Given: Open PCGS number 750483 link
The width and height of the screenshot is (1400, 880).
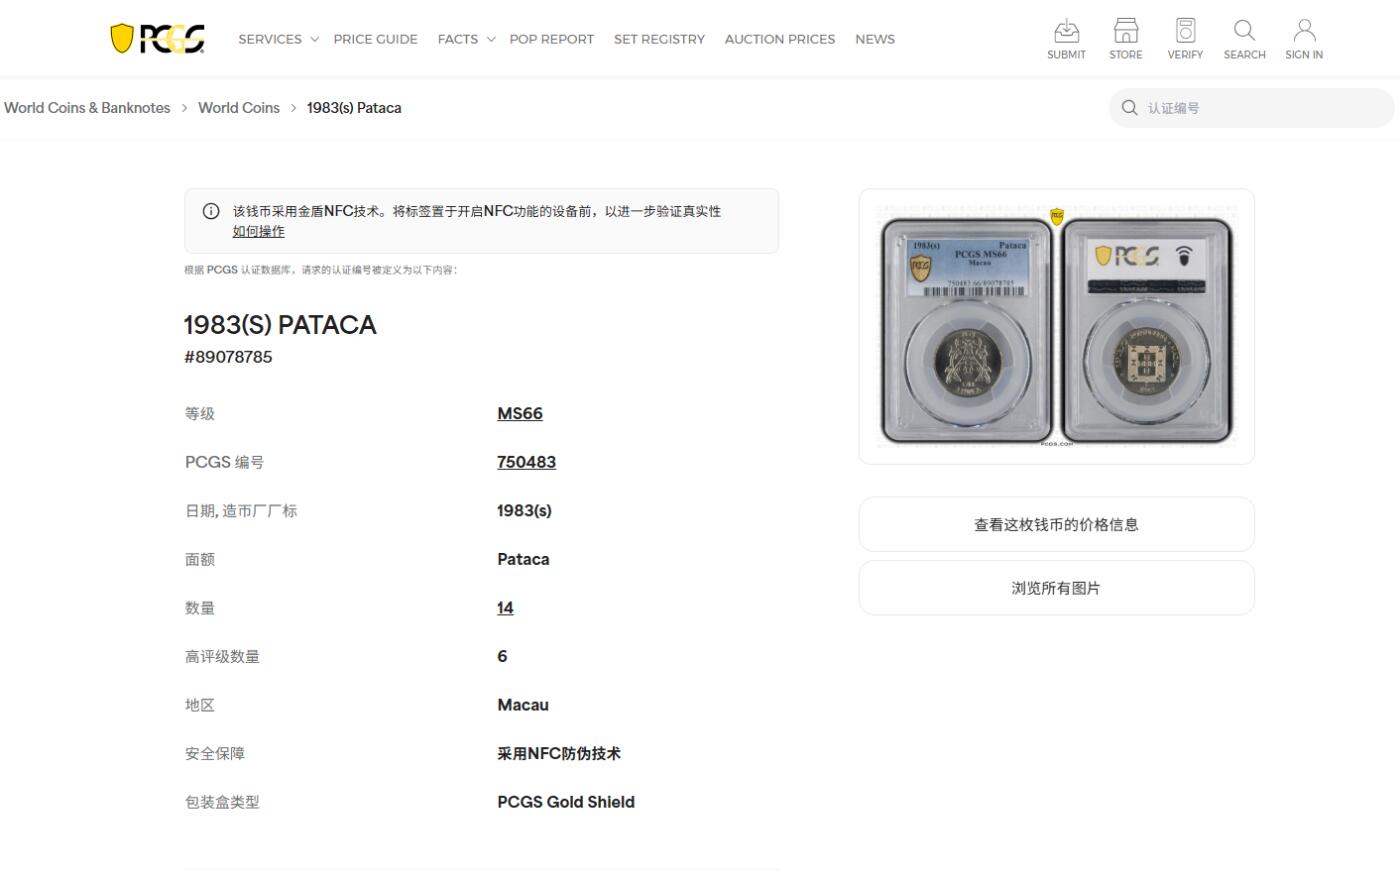Looking at the screenshot, I should click(526, 462).
